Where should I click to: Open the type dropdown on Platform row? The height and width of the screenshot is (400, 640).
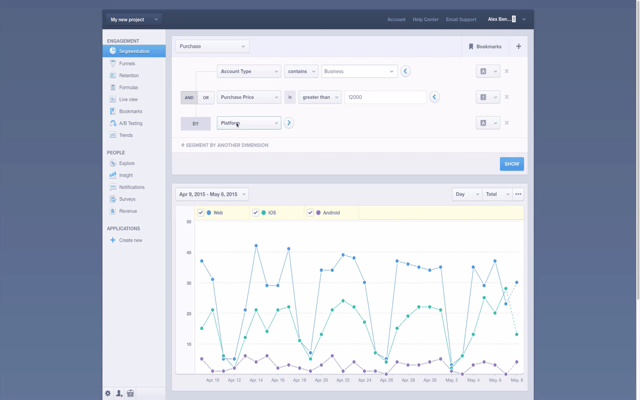[488, 123]
